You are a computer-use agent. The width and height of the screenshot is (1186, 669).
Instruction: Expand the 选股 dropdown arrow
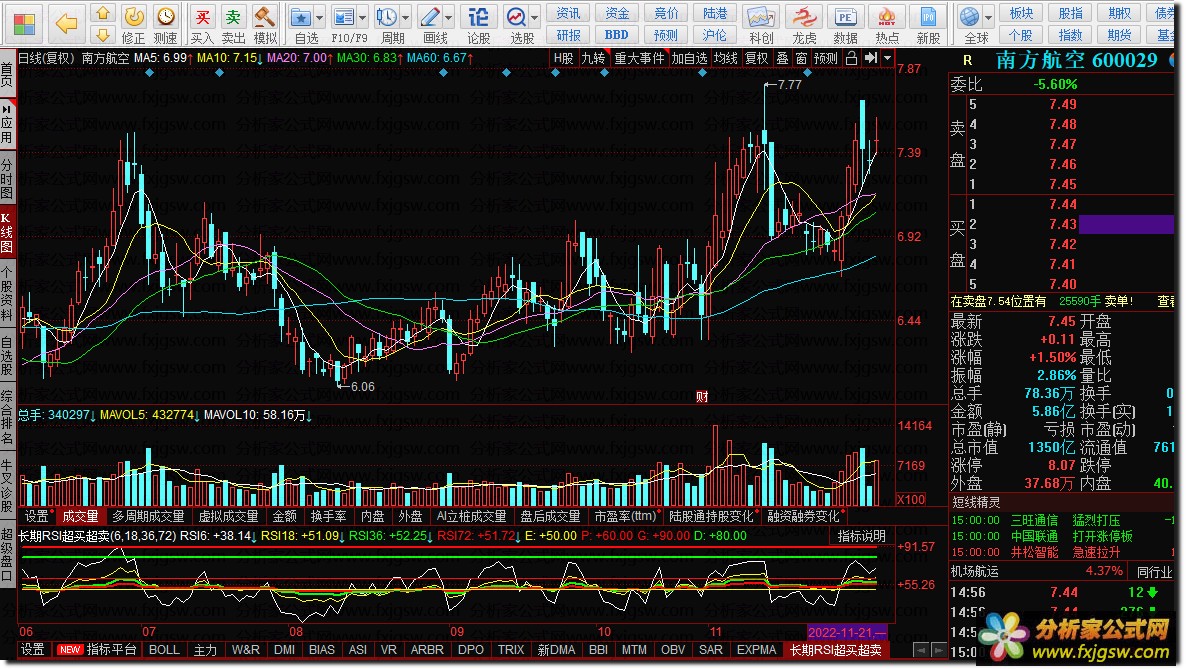pyautogui.click(x=535, y=17)
